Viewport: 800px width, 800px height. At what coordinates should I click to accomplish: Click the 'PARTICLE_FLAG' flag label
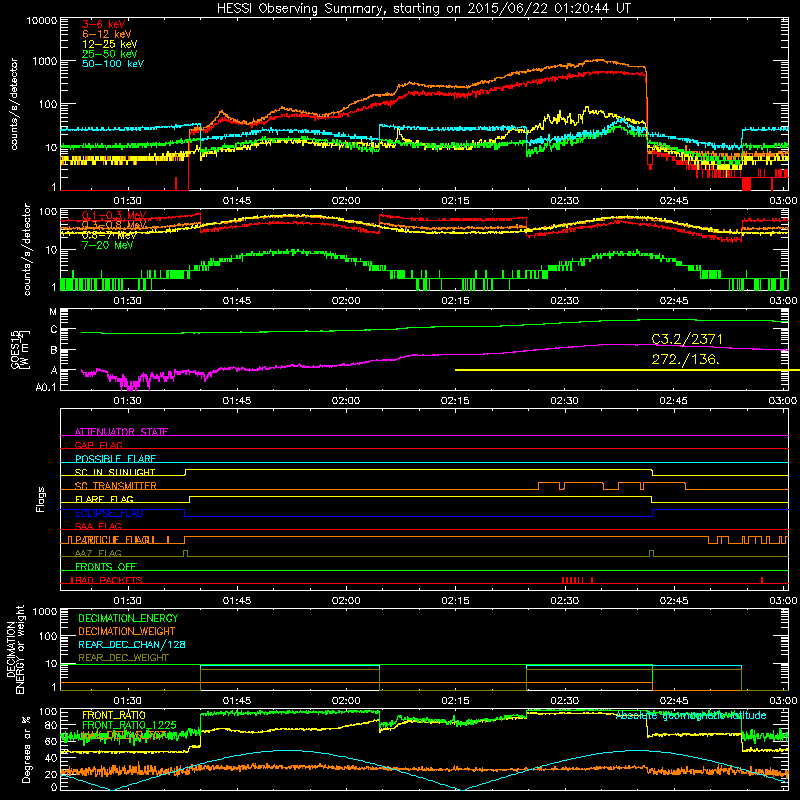[x=115, y=539]
